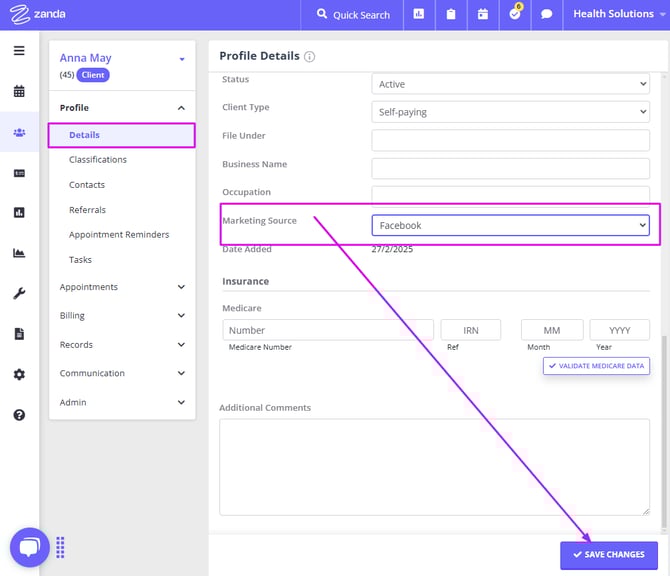Open the messages speech bubble icon in top bar
This screenshot has height=576, width=670.
pos(546,15)
